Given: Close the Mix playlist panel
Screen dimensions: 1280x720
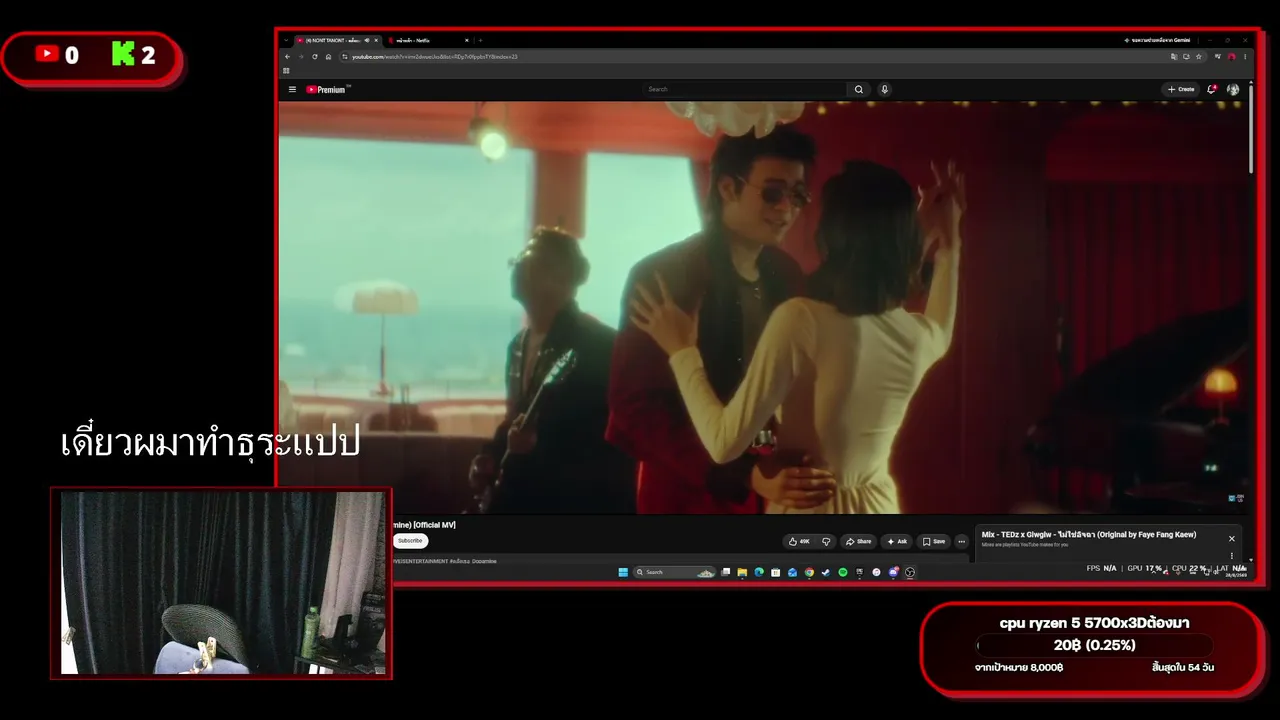Looking at the screenshot, I should tap(1232, 538).
